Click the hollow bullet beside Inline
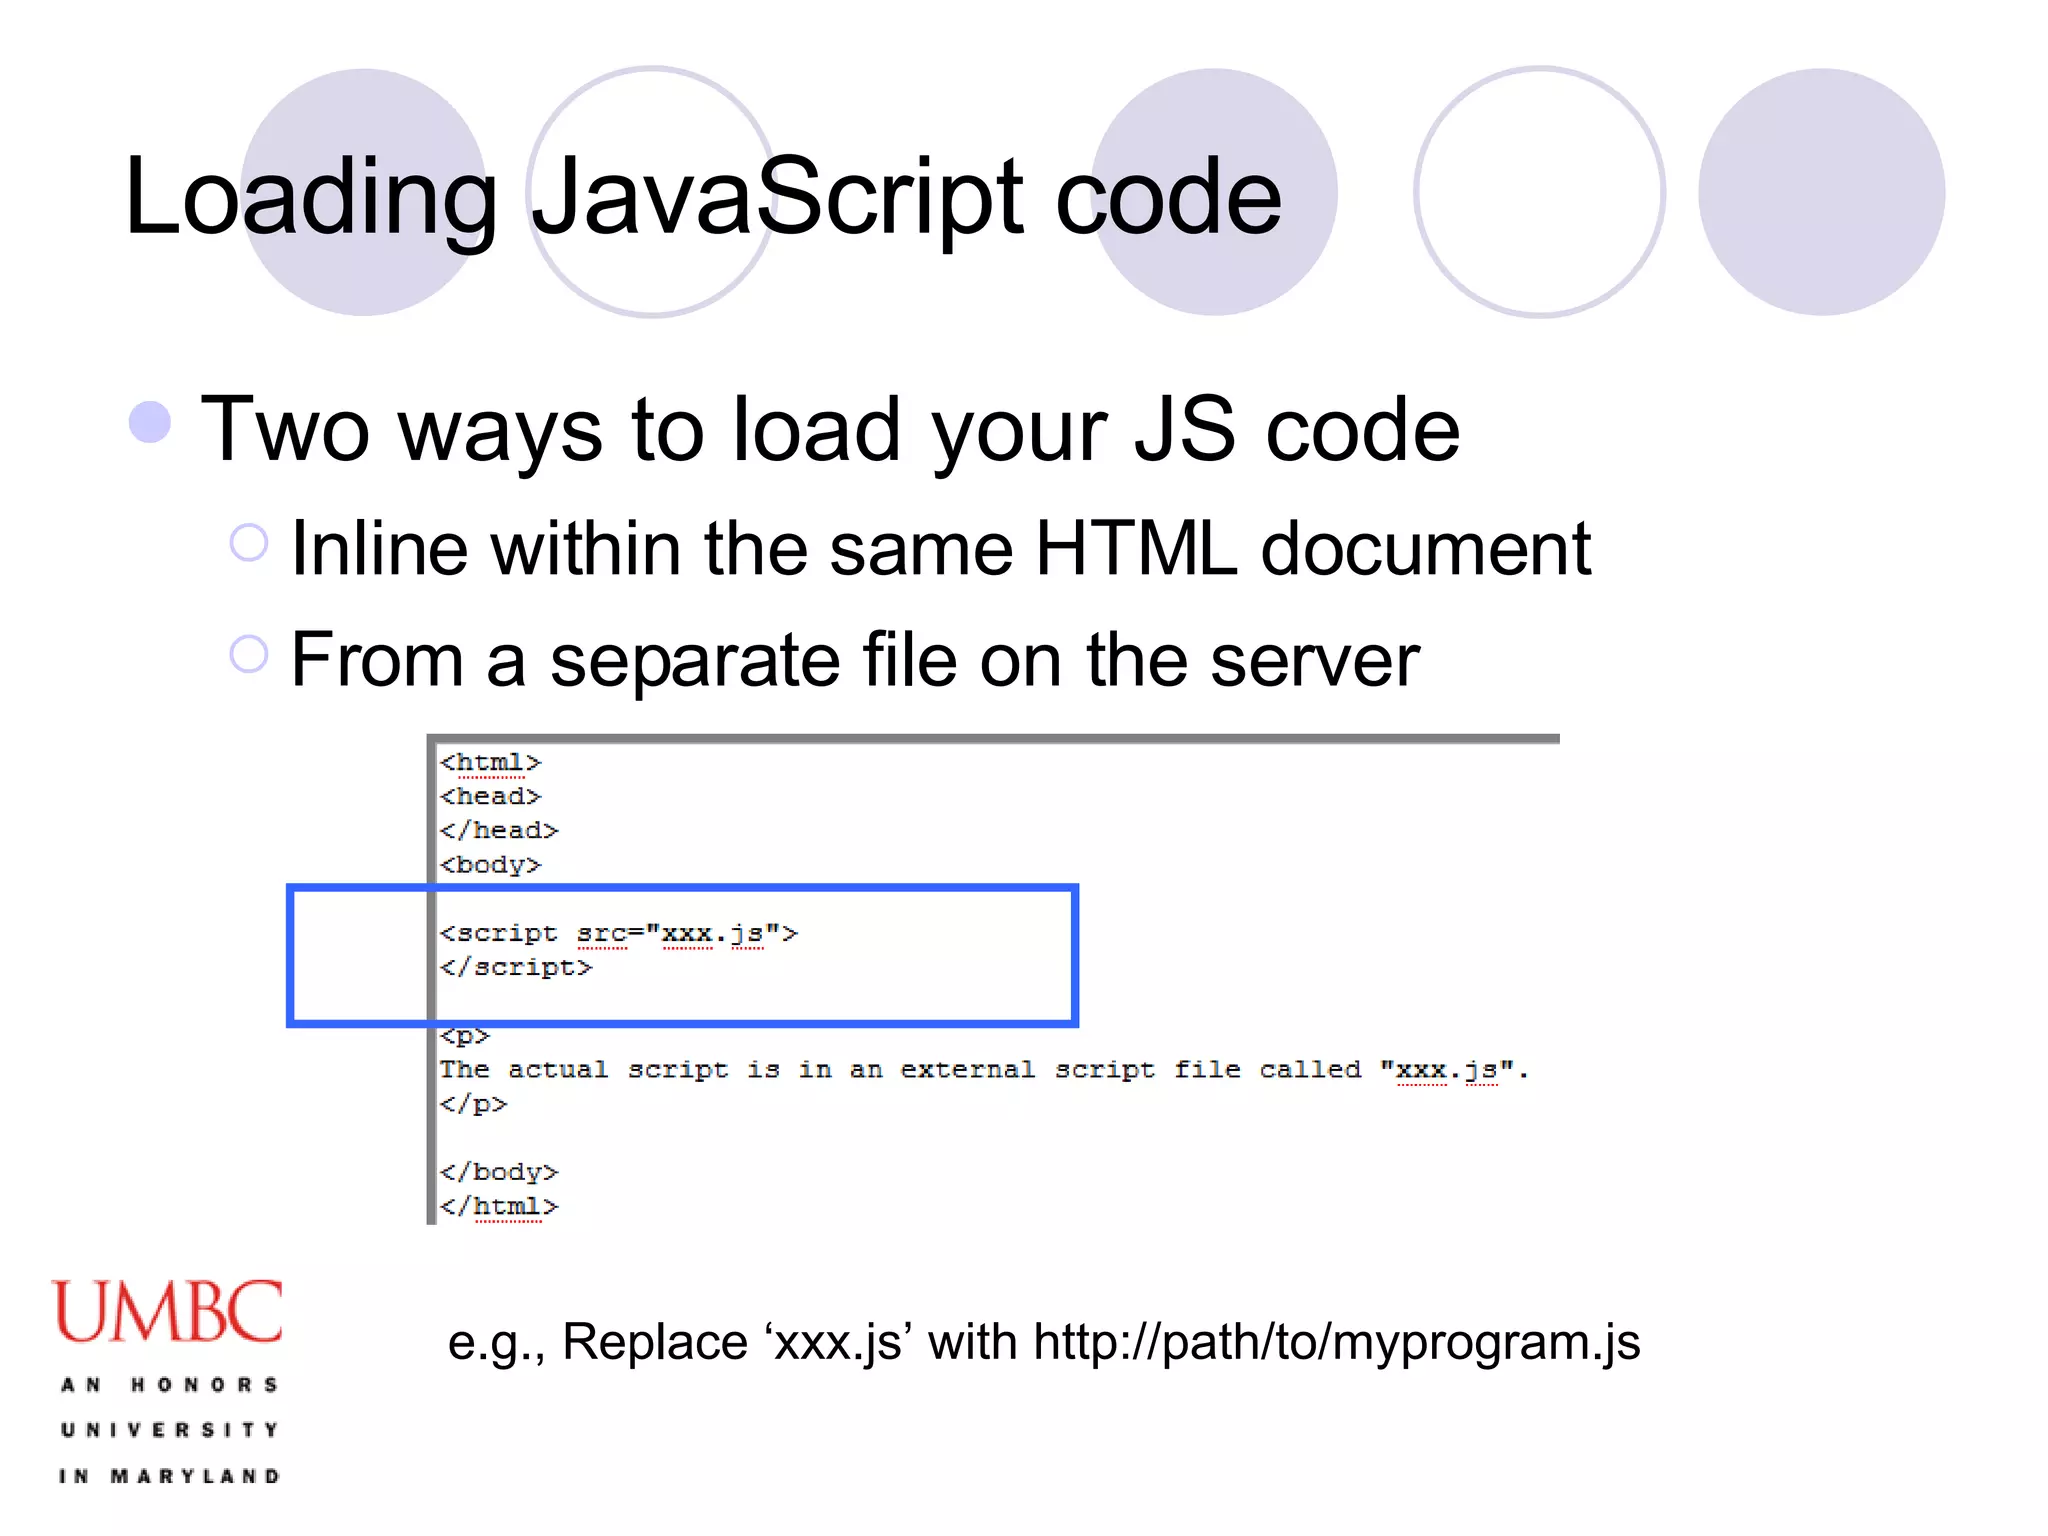Screen dimensions: 2048x1536 [248, 543]
